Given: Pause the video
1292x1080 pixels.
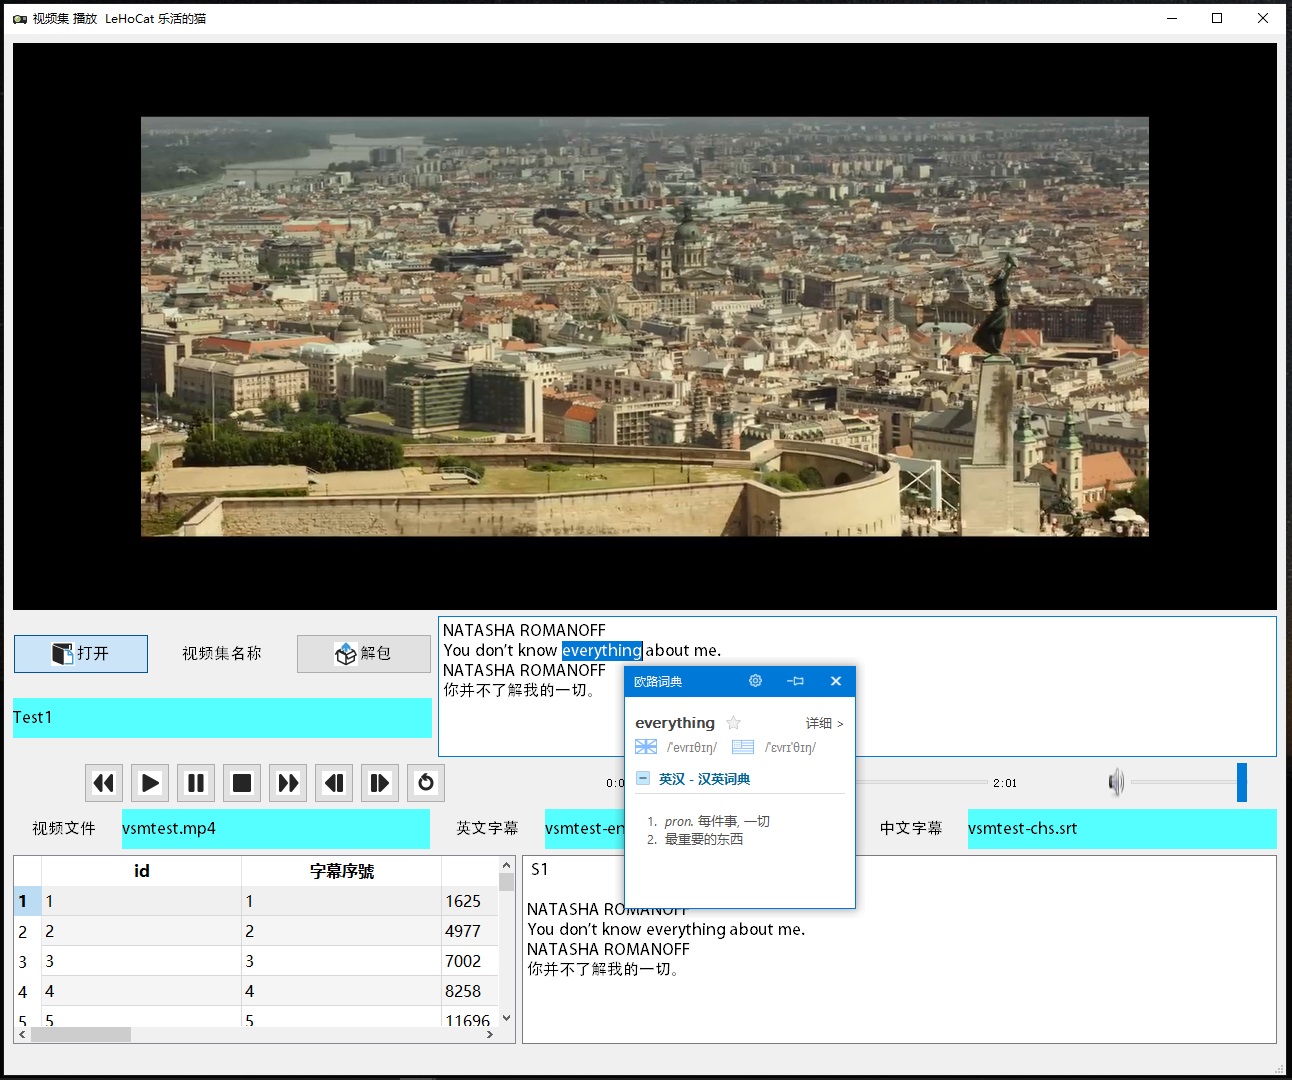Looking at the screenshot, I should click(196, 783).
